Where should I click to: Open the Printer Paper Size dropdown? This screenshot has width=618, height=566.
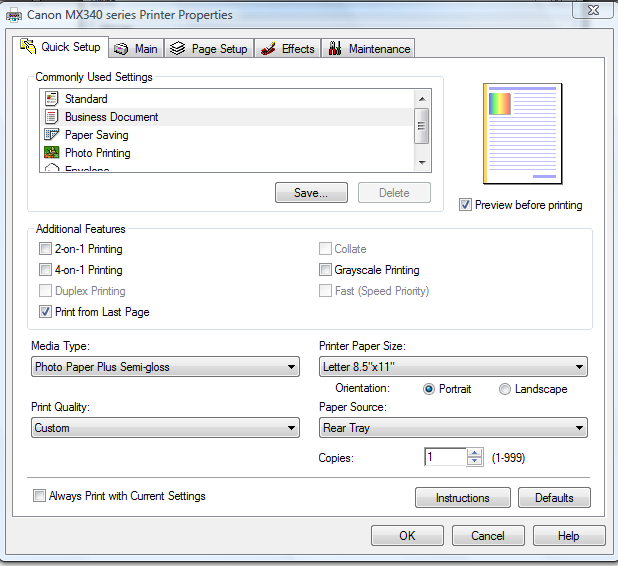[x=453, y=367]
